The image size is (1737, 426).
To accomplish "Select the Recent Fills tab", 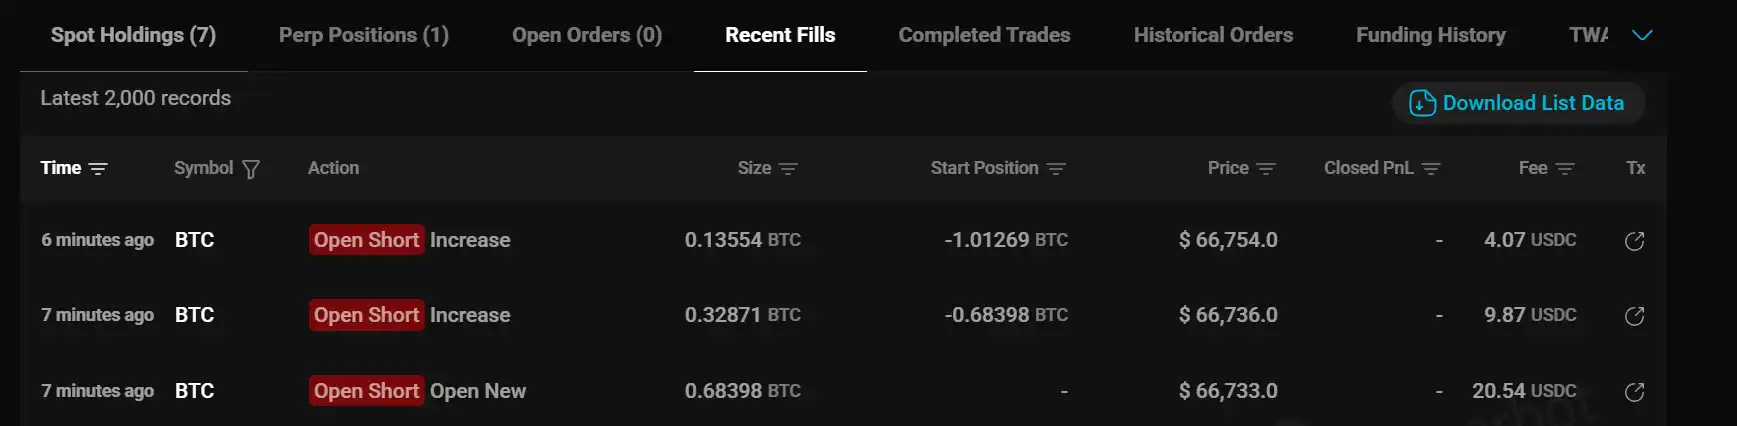I will tap(780, 35).
